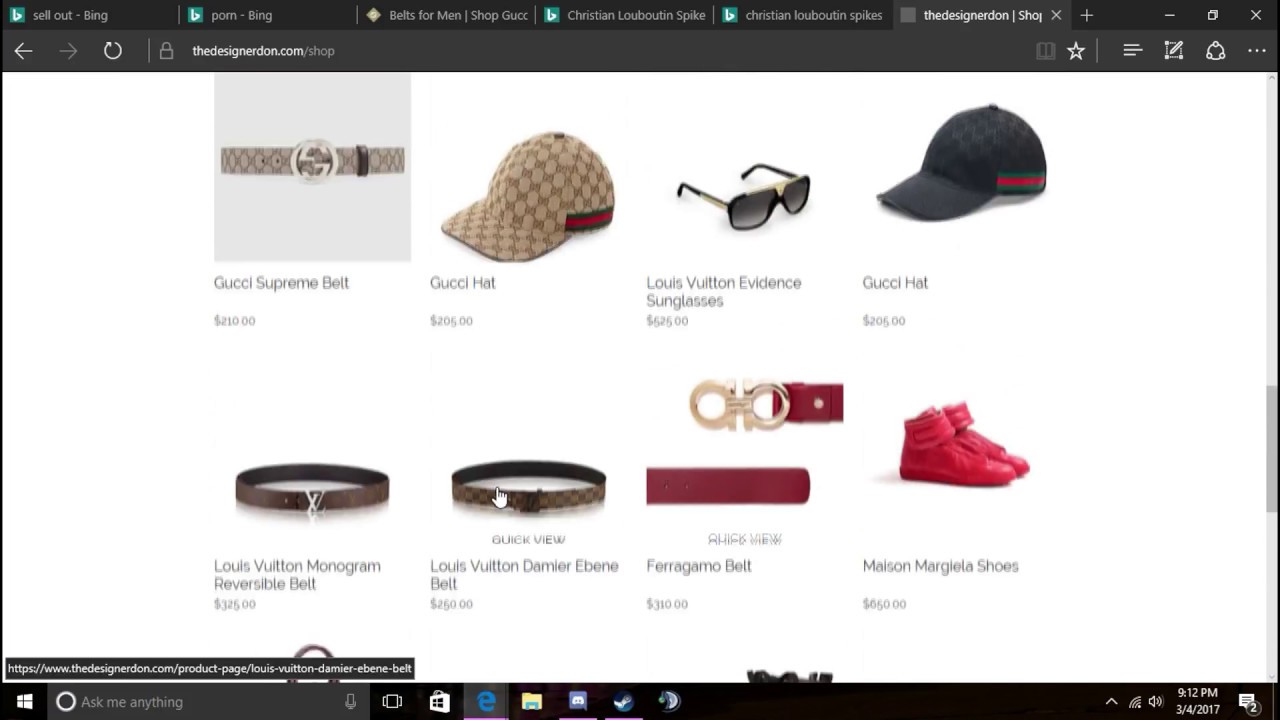Open Steam from the taskbar

[623, 702]
